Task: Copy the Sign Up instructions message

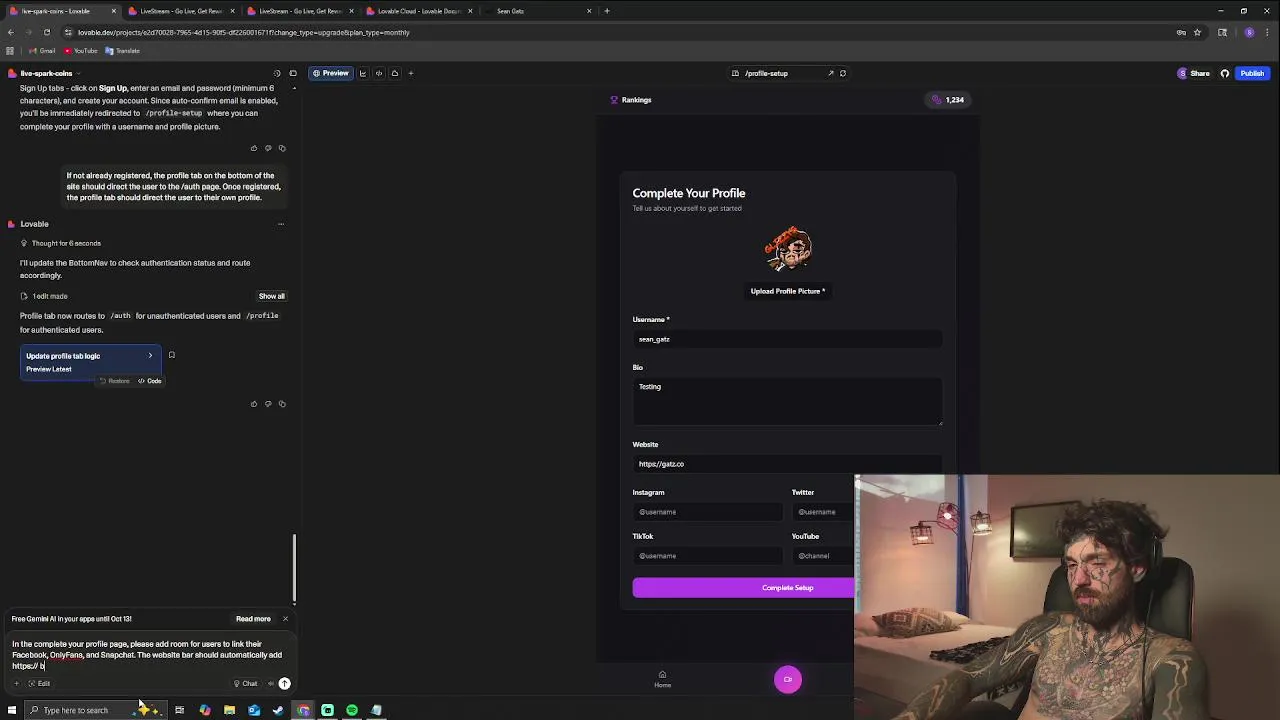Action: (x=282, y=148)
